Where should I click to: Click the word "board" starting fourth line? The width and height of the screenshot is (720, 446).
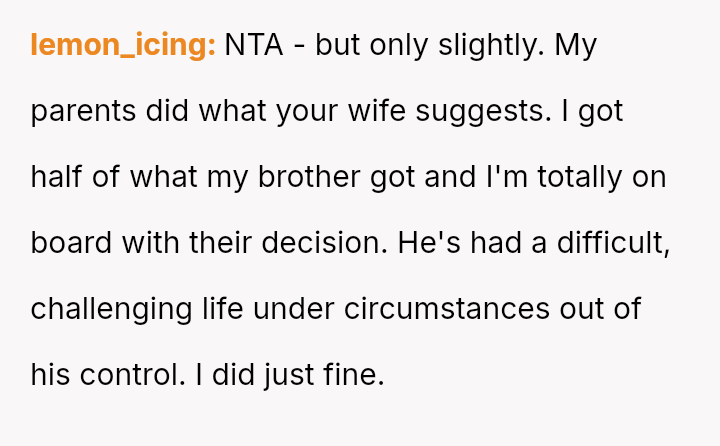tap(71, 243)
